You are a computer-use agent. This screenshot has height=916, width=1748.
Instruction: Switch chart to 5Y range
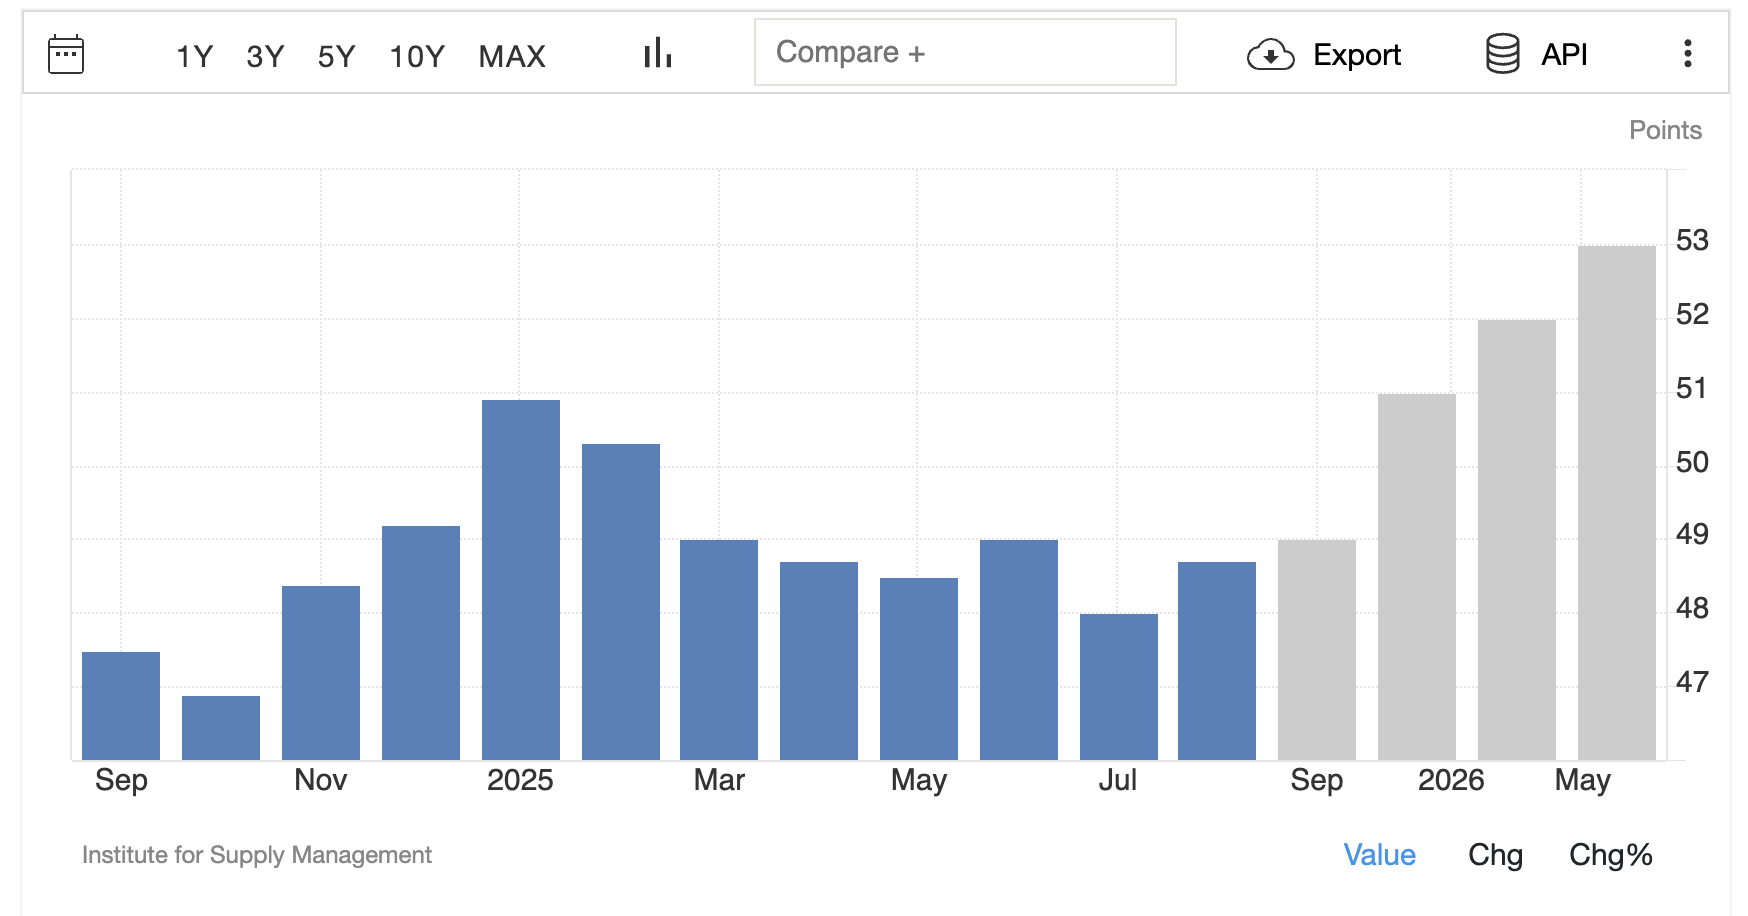336,56
